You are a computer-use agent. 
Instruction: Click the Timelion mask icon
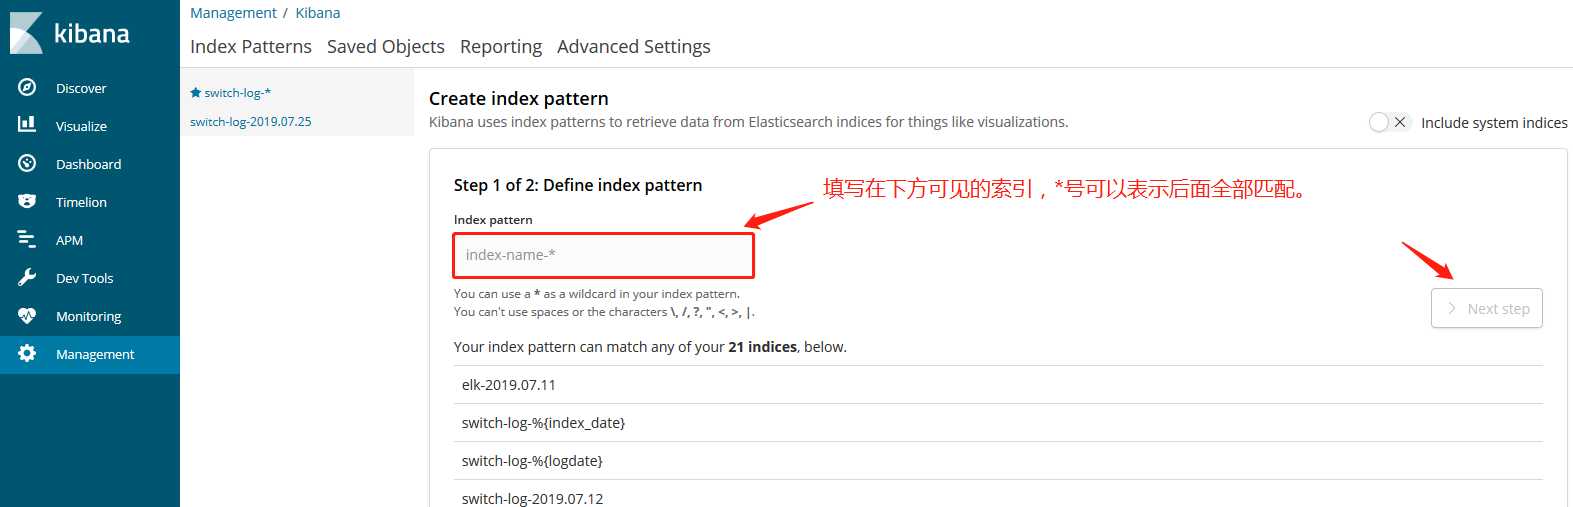click(27, 201)
